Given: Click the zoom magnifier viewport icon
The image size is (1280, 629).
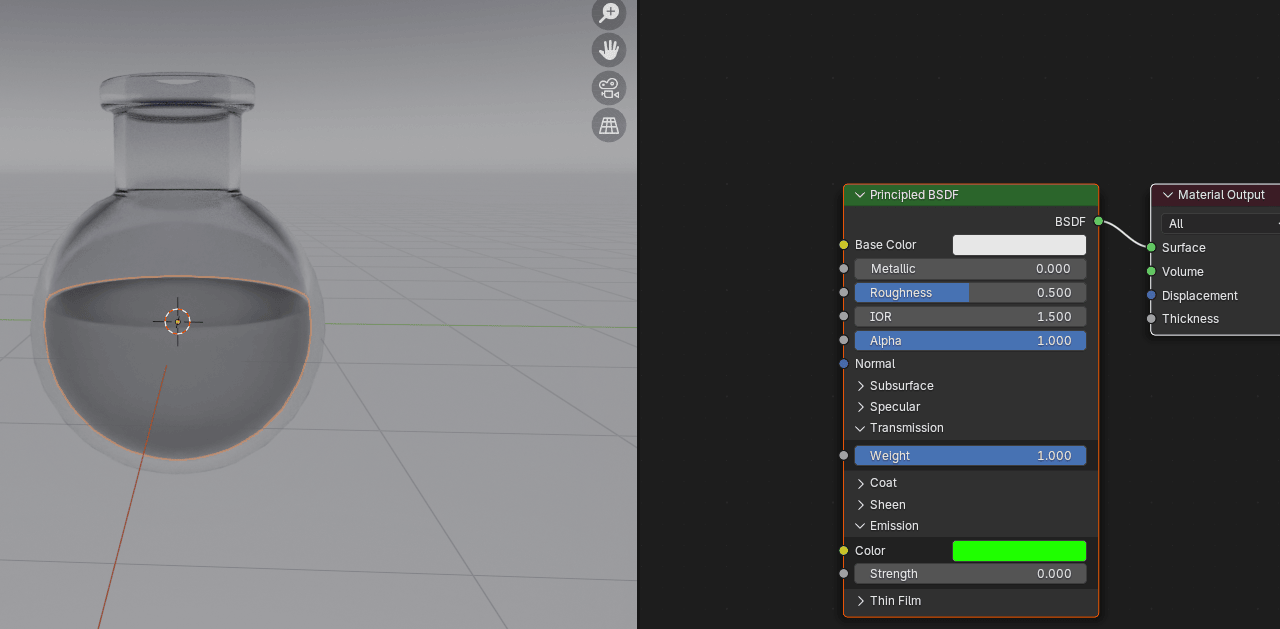Looking at the screenshot, I should click(609, 13).
